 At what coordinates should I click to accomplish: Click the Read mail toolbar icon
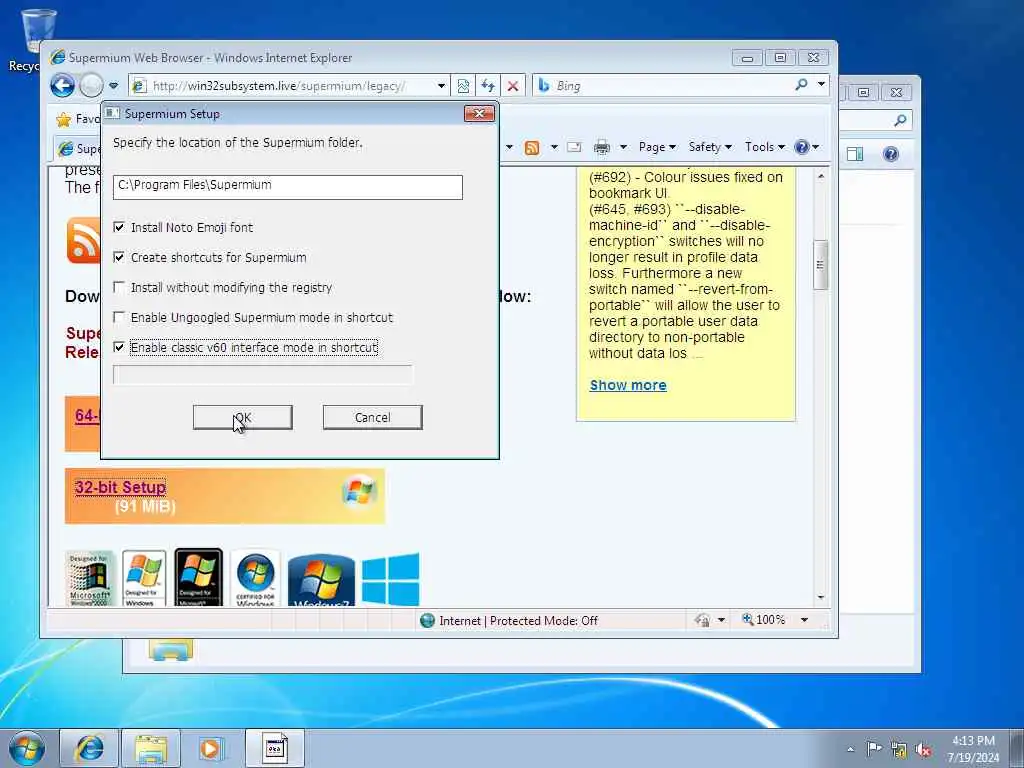[574, 147]
